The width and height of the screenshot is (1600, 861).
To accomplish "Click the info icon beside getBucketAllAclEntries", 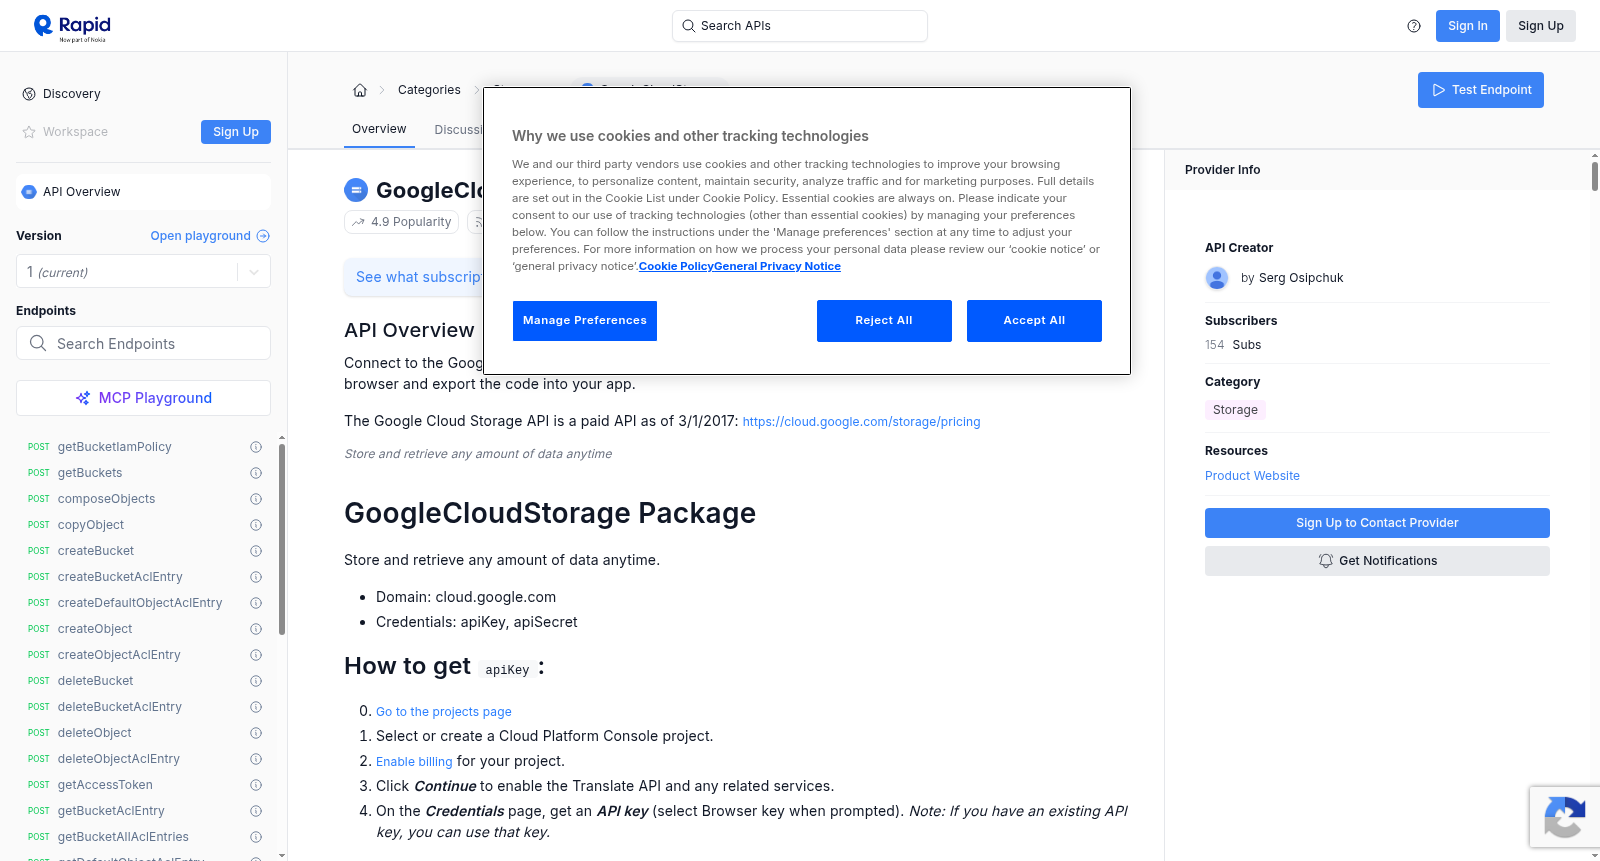I will click(x=256, y=837).
